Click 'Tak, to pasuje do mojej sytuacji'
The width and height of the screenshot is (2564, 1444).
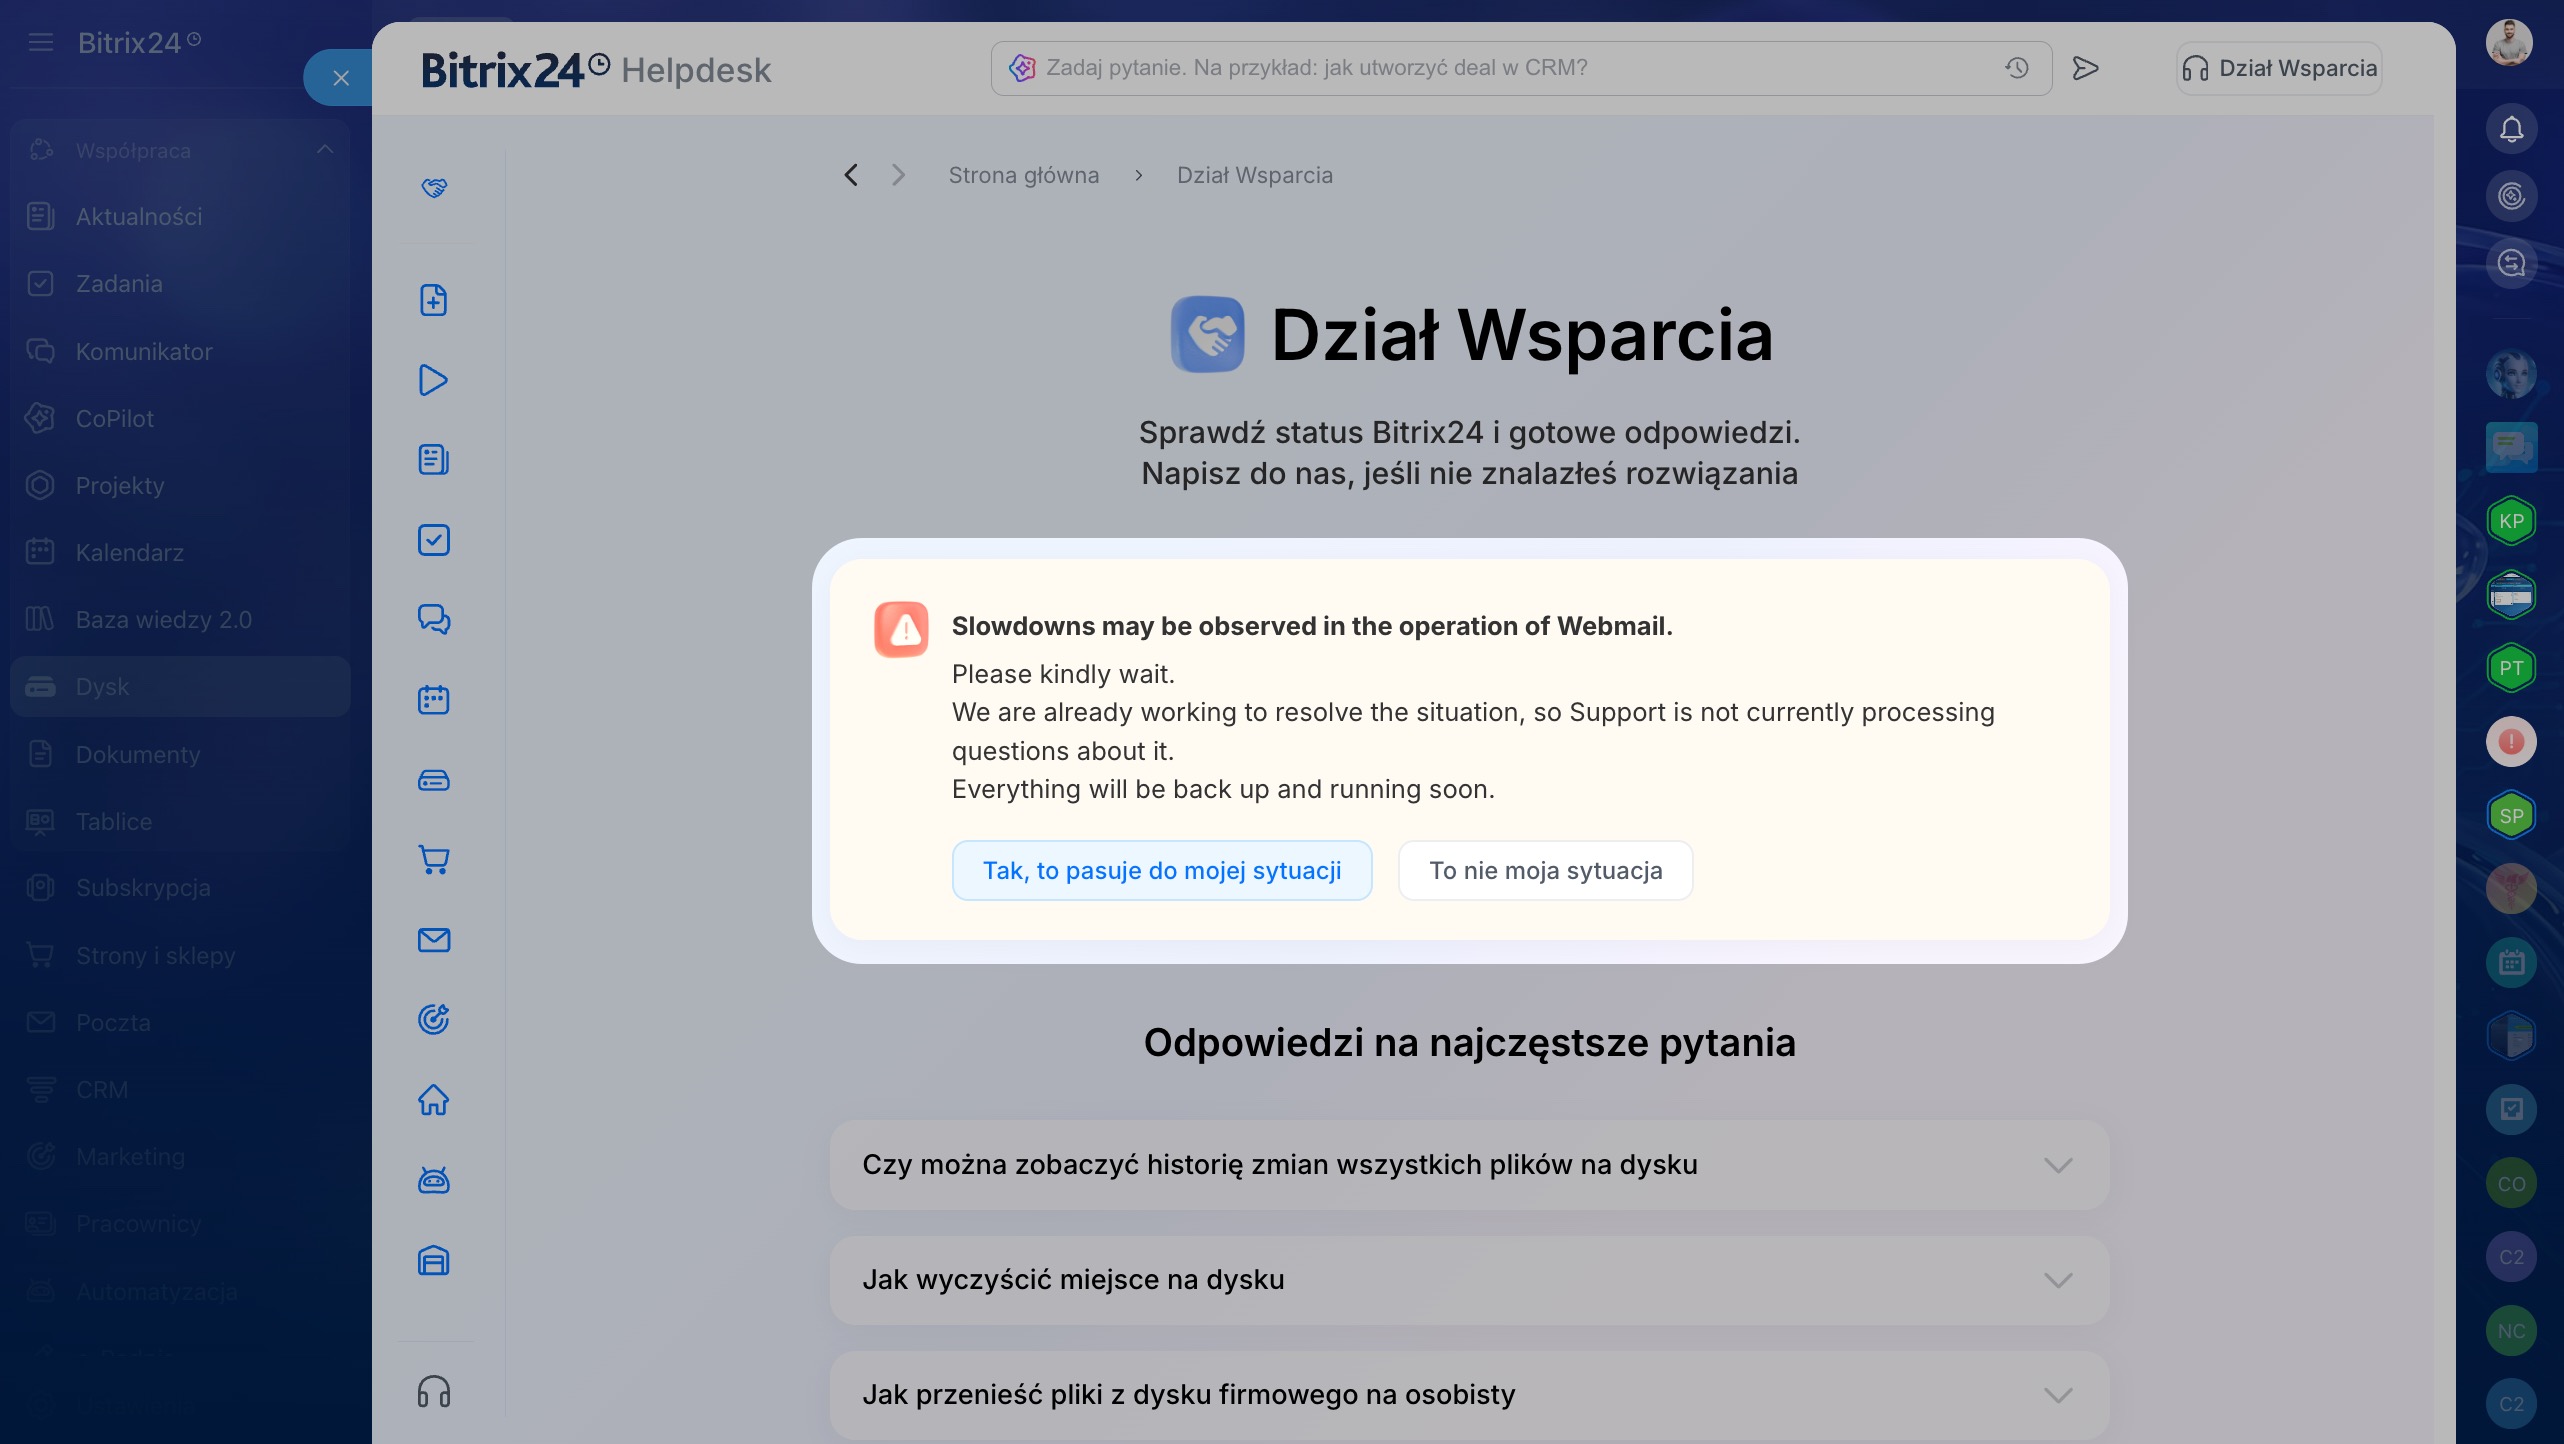pyautogui.click(x=1162, y=870)
